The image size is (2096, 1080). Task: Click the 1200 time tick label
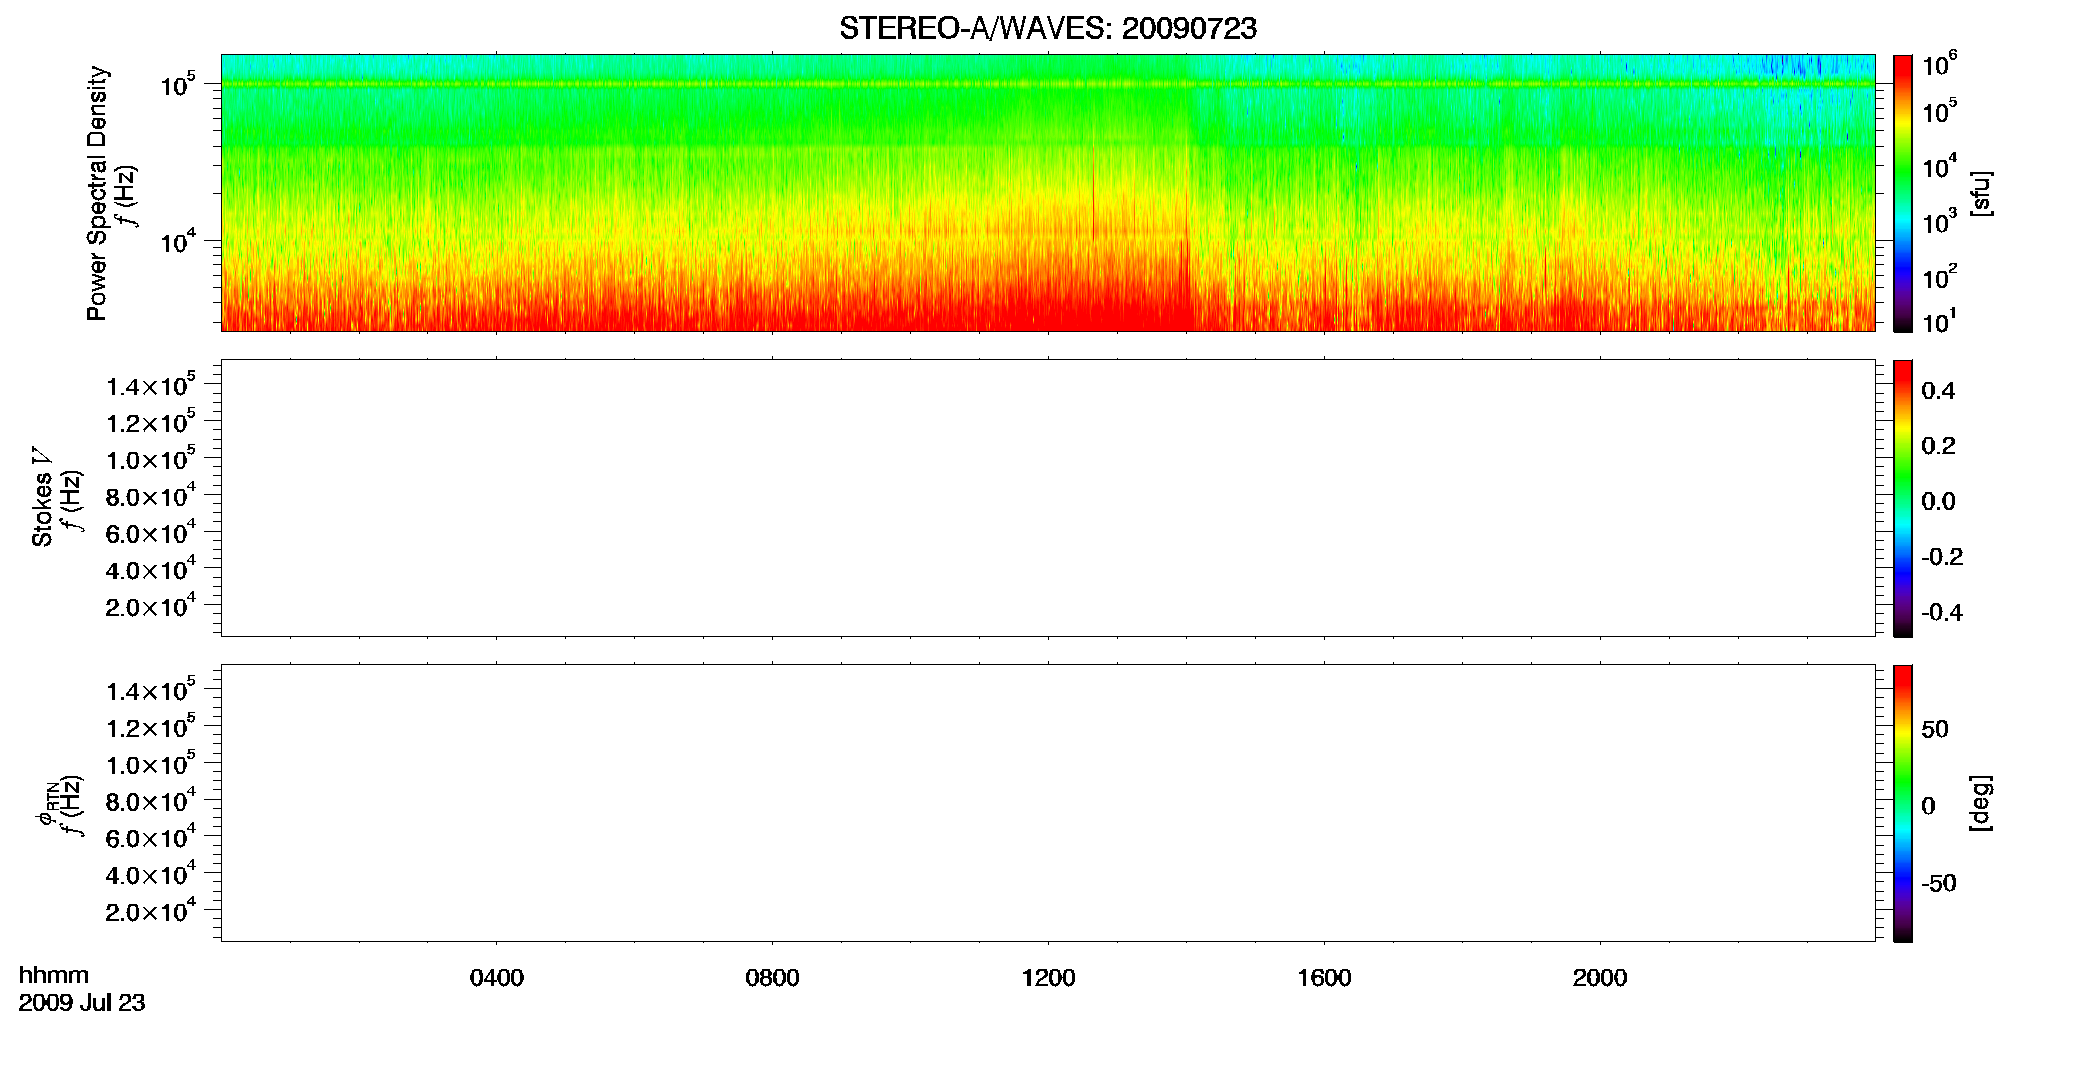pyautogui.click(x=1048, y=978)
